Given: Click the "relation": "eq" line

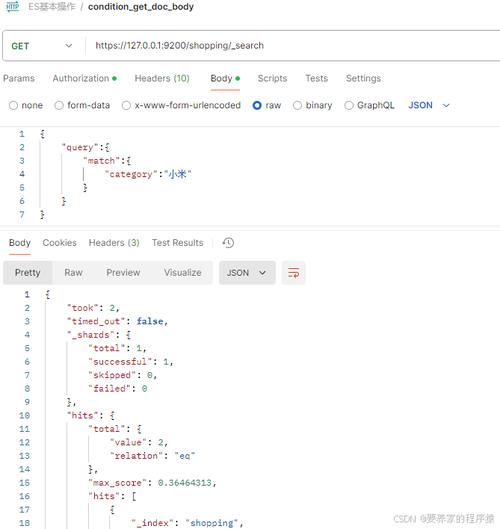Looking at the screenshot, I should point(152,456).
